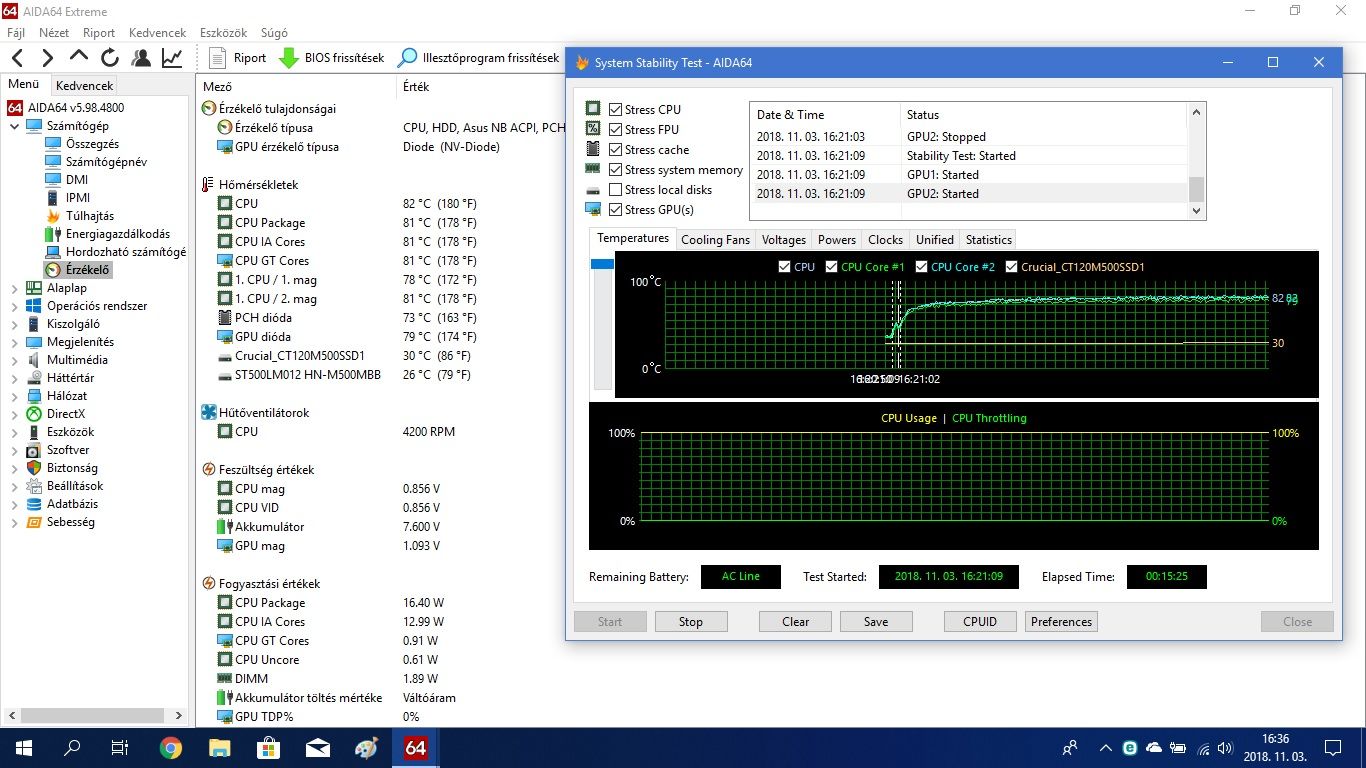Expand the Alaplap tree node

click(x=14, y=288)
